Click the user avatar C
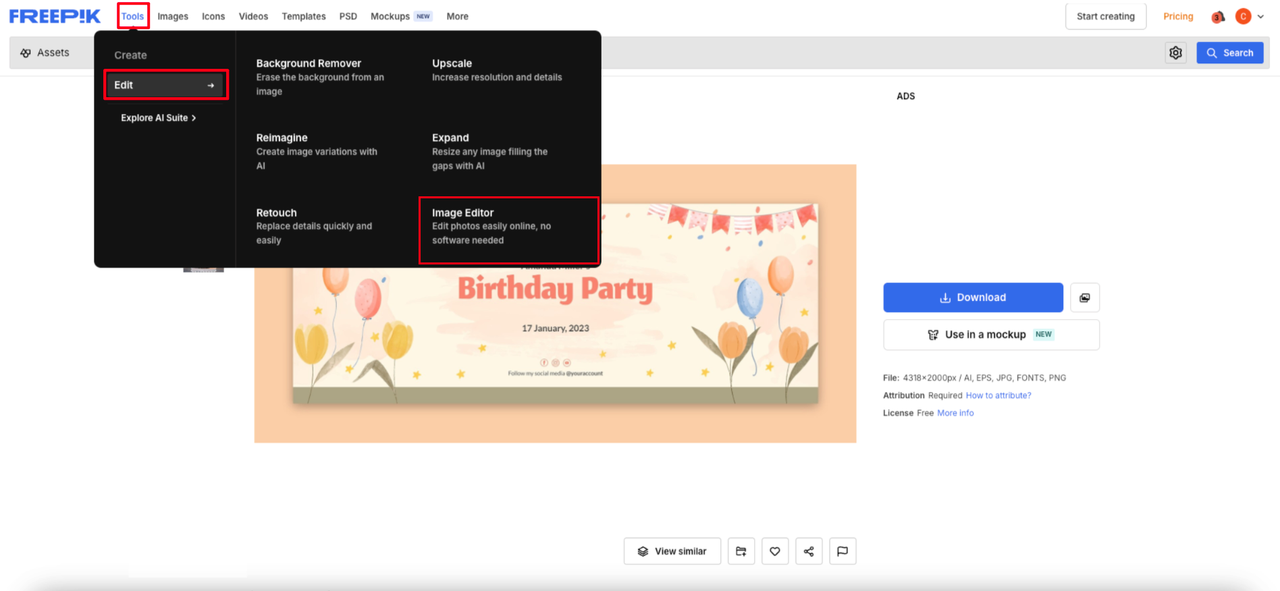This screenshot has width=1280, height=591. [1243, 16]
